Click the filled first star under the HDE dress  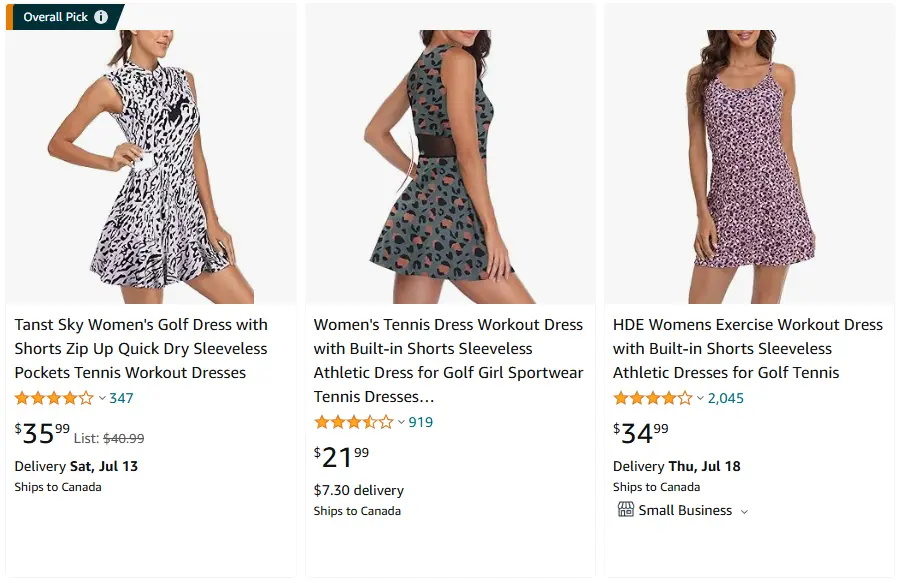(x=618, y=397)
